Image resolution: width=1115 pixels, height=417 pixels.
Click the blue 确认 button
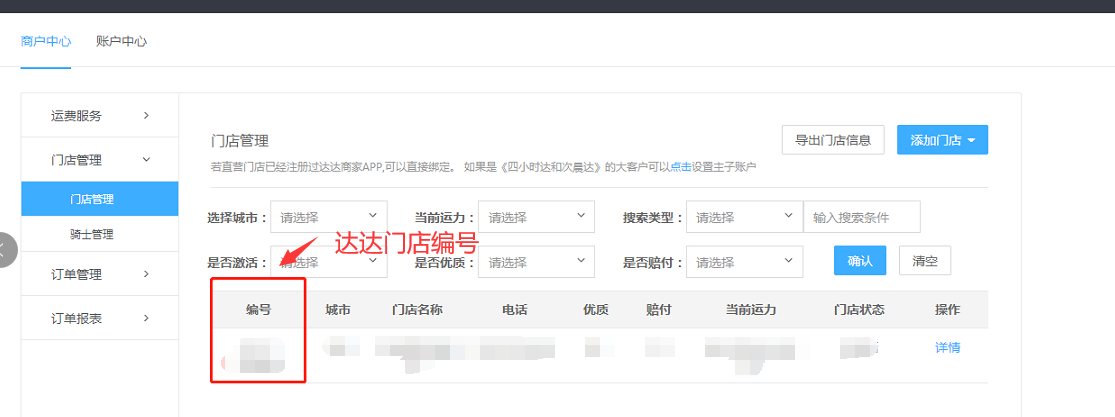coord(860,261)
